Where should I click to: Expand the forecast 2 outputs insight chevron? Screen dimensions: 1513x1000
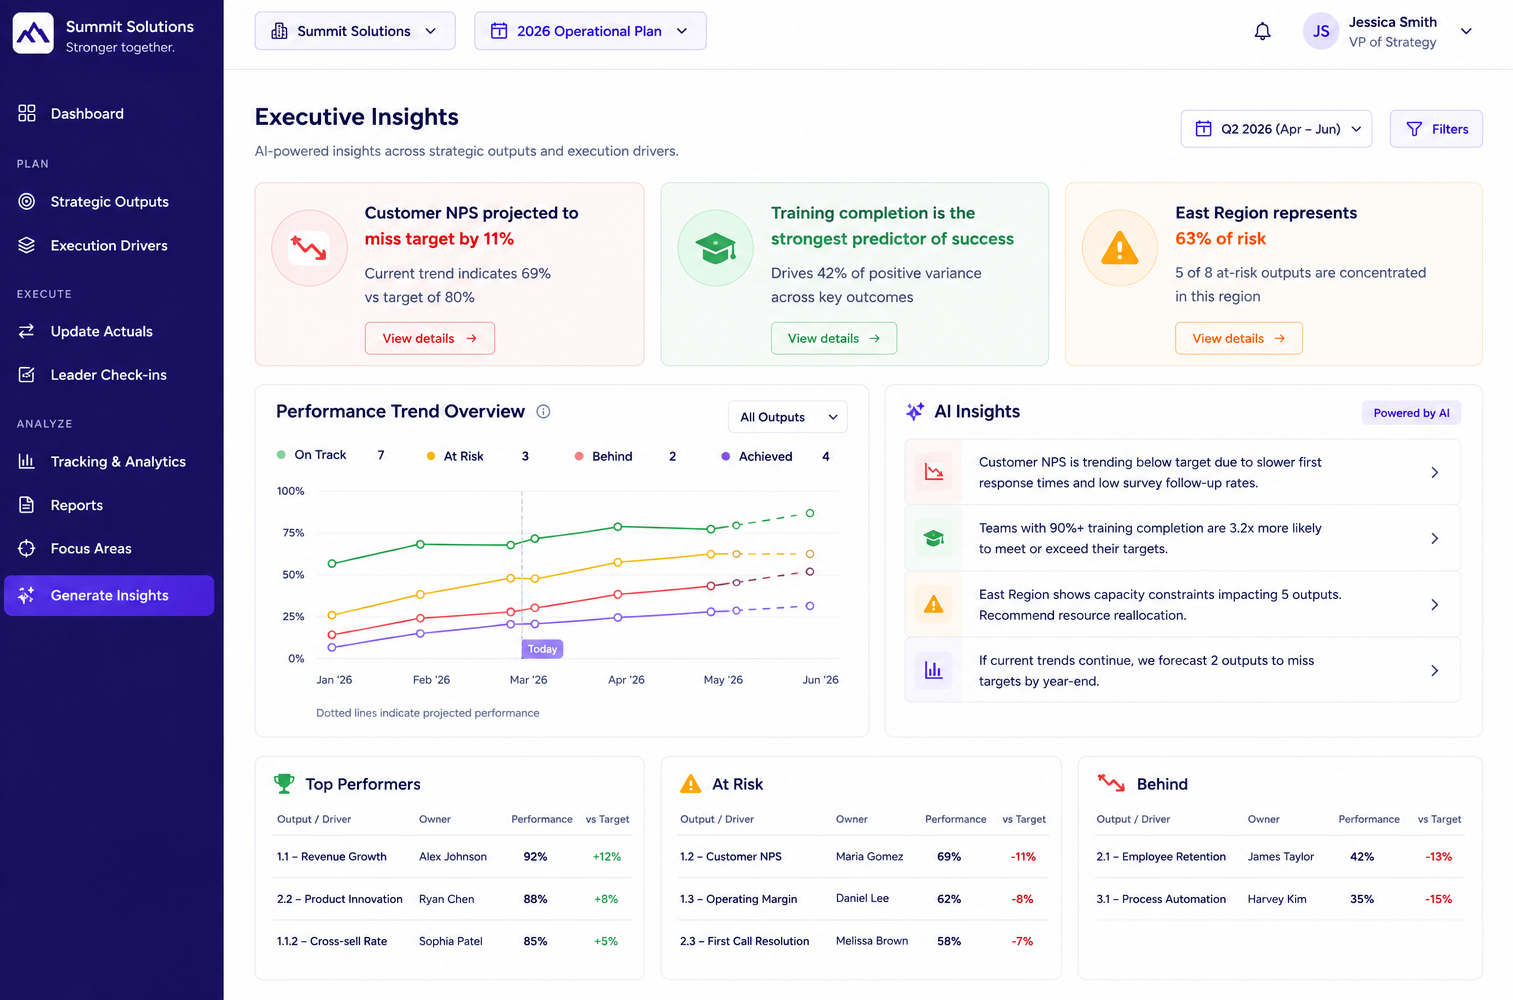click(x=1434, y=670)
